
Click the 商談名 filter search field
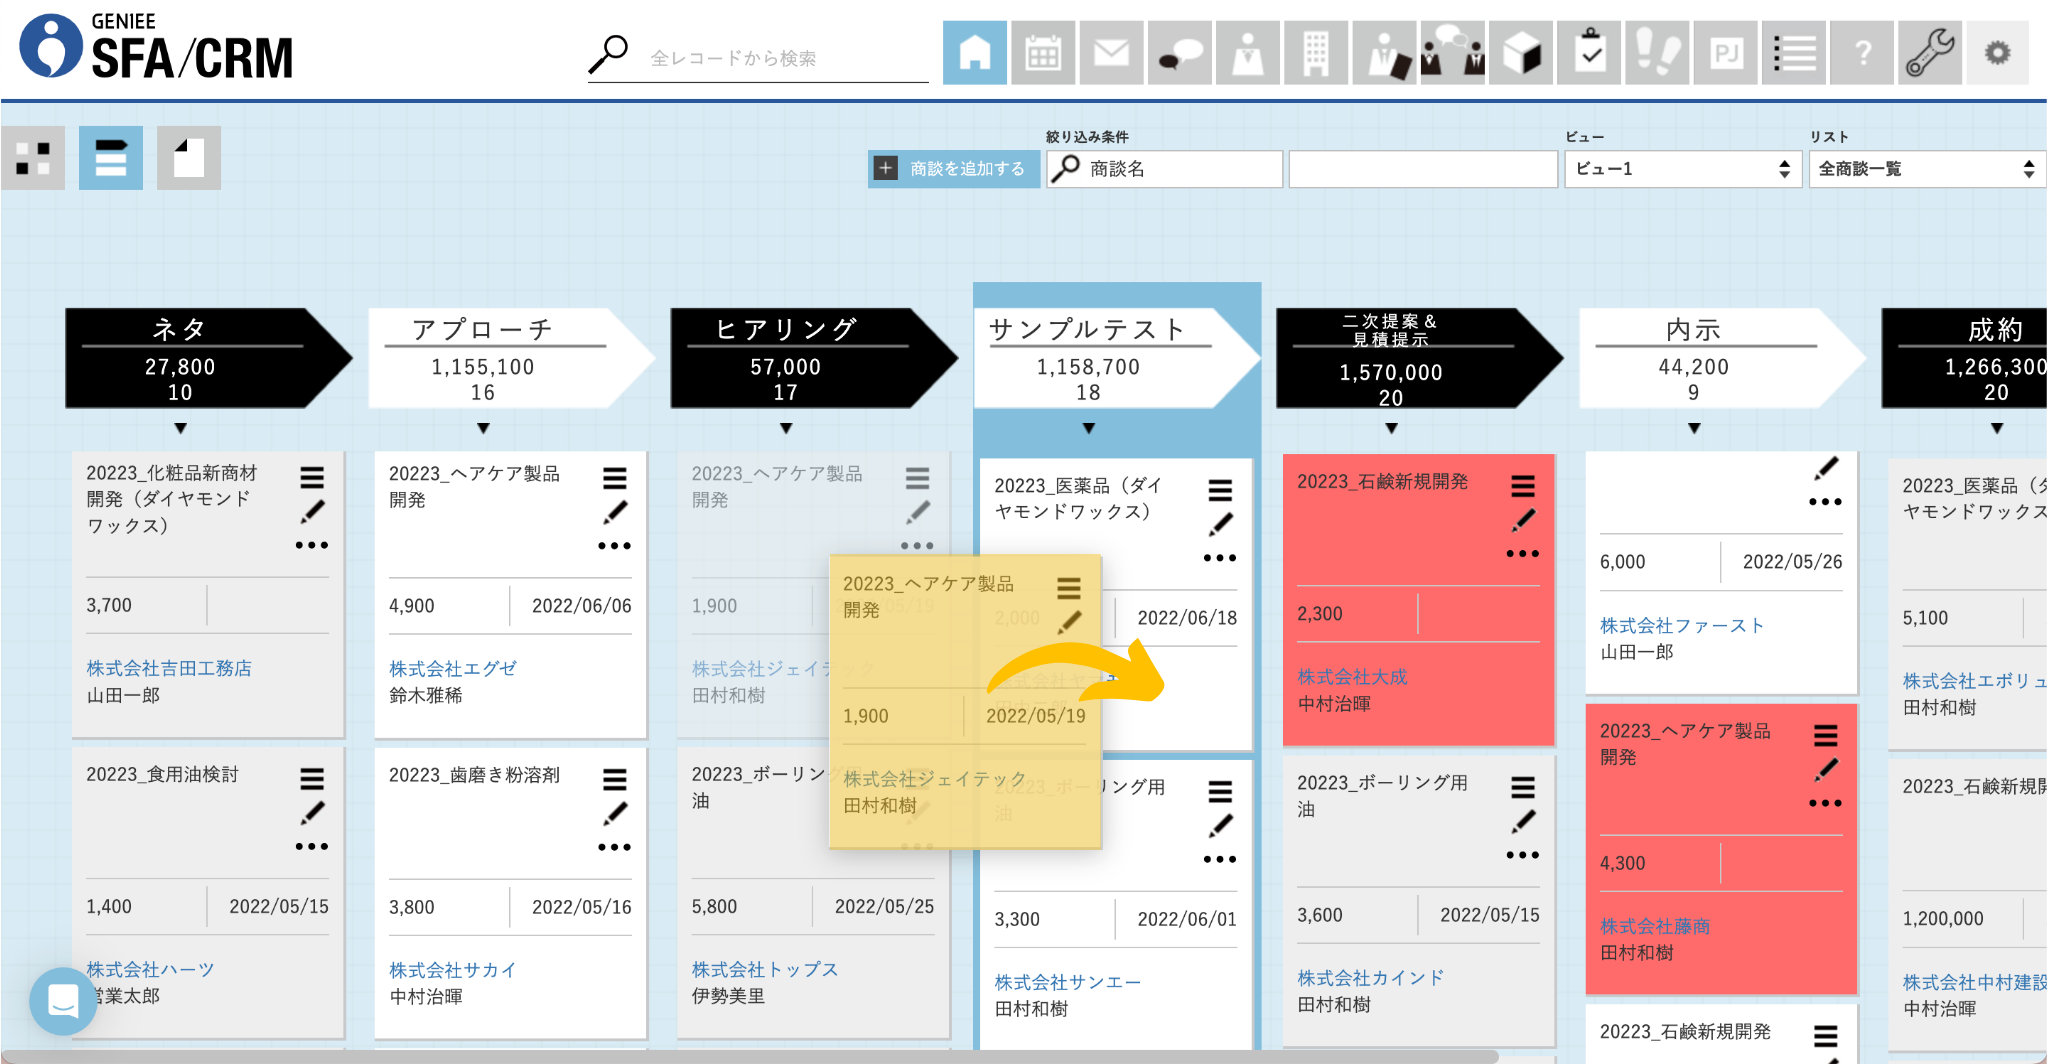pos(1165,169)
